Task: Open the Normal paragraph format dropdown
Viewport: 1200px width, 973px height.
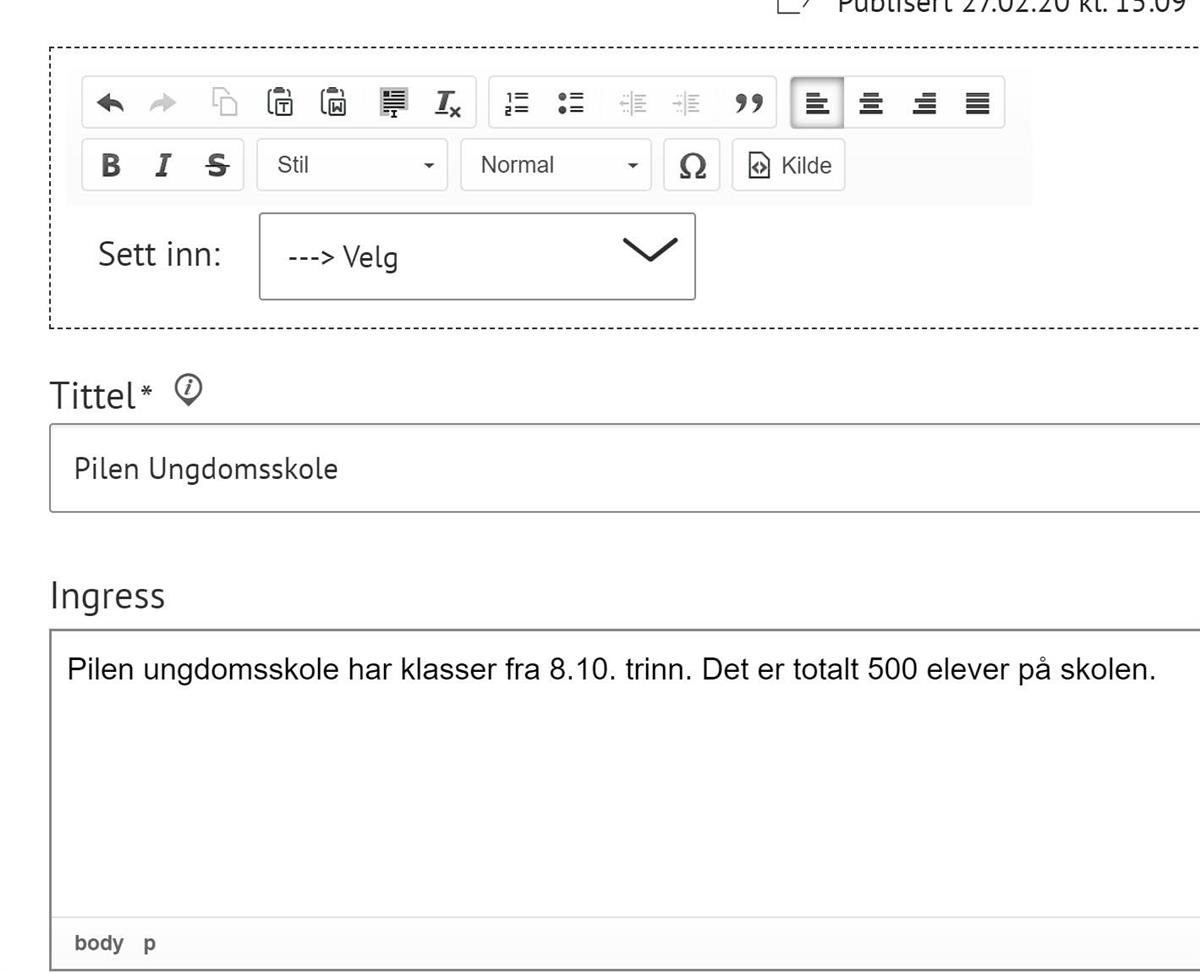Action: coord(555,165)
